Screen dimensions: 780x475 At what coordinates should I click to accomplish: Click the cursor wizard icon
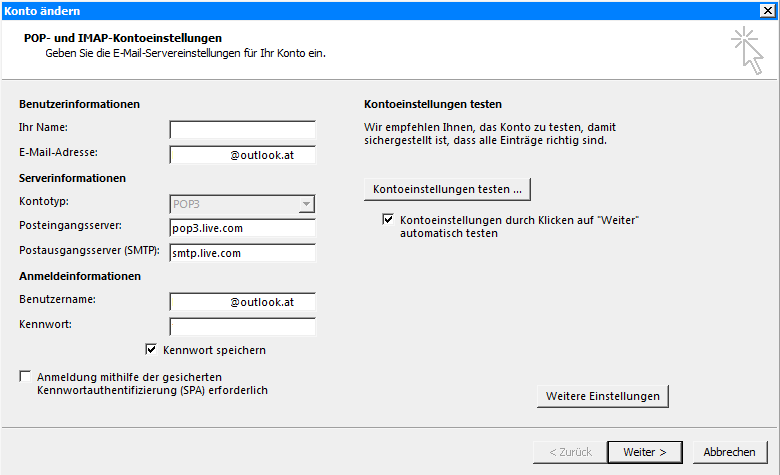tap(747, 50)
